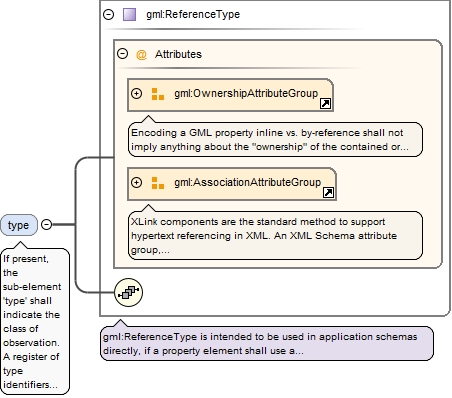Viewport: 452px width, 398px height.
Task: Expand gml:AssociationAttributeGroup
Action: [136, 182]
